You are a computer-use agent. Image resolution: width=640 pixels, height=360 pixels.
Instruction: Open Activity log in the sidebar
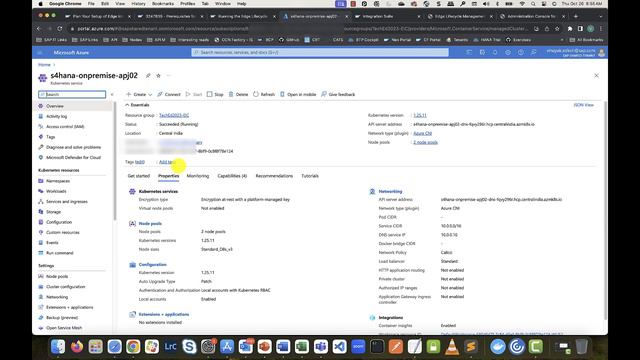(56, 116)
